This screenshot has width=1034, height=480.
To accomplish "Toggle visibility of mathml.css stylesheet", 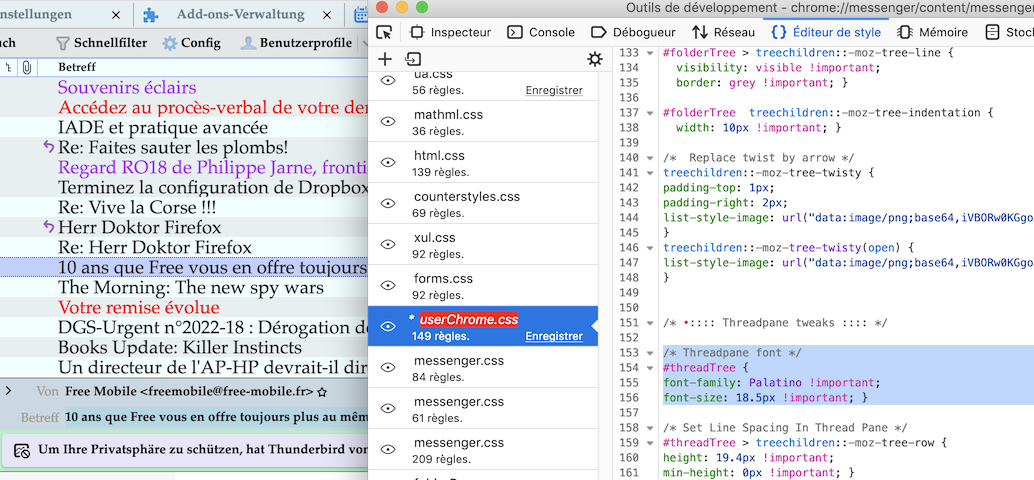I will coord(388,121).
